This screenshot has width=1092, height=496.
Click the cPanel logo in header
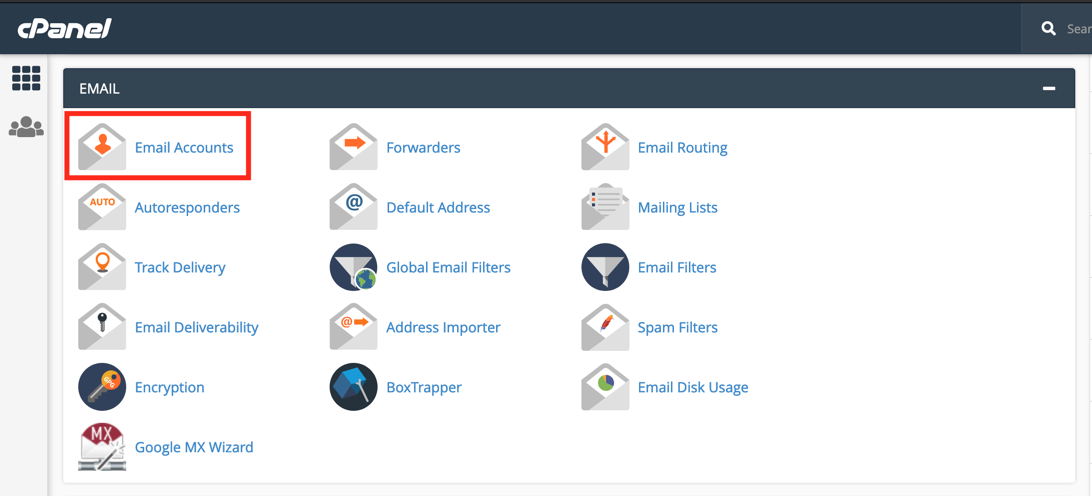coord(64,29)
